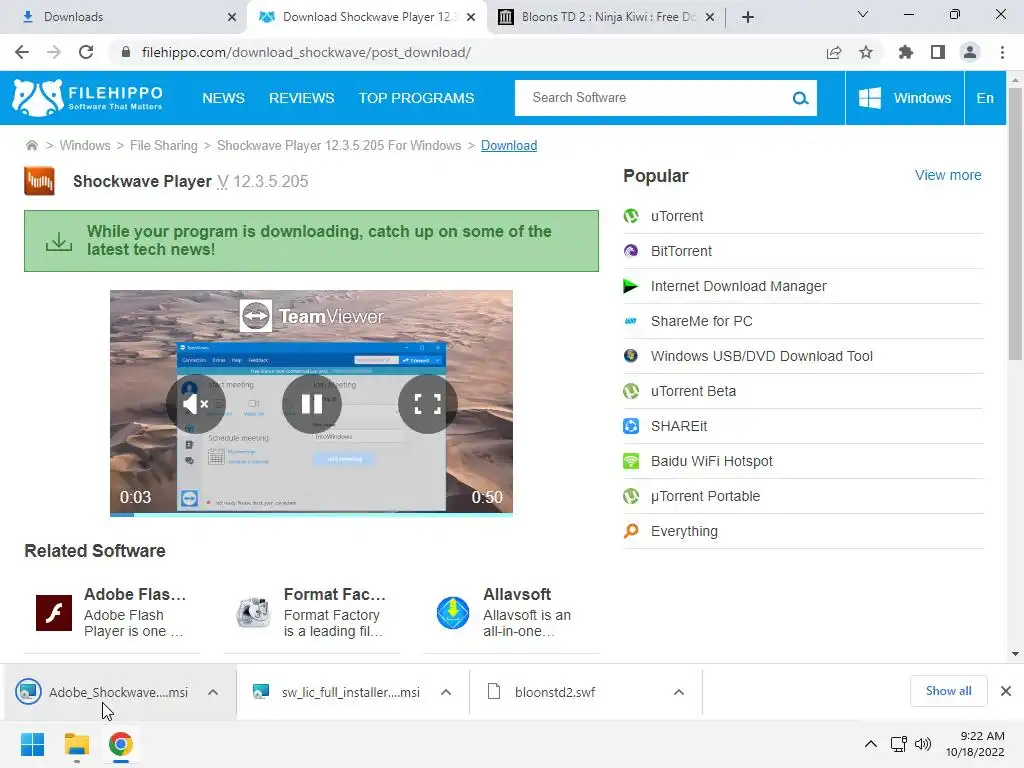Click the Windows USB/DVD Download Tool icon

point(631,356)
